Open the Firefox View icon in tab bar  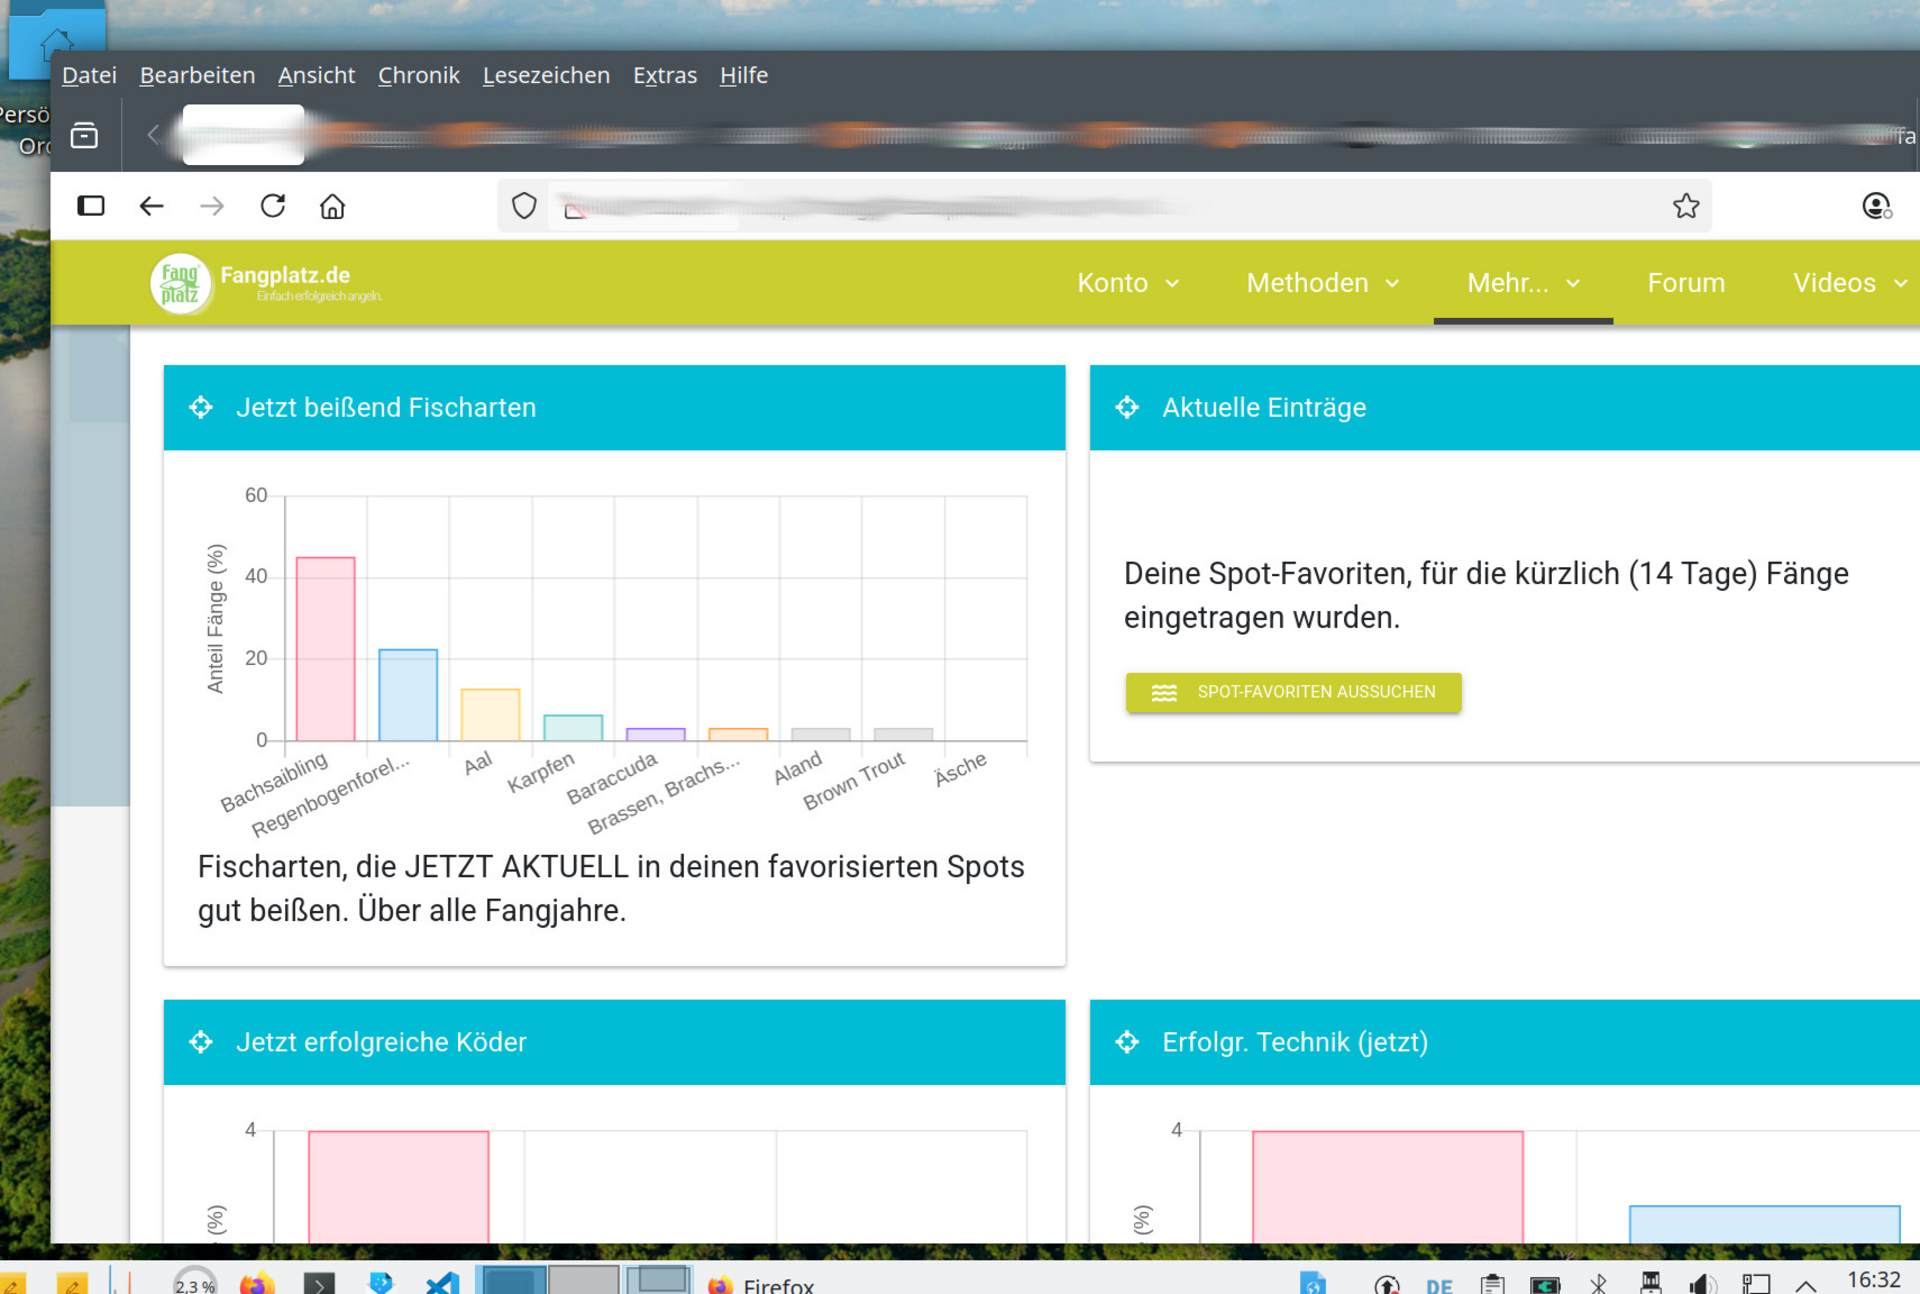coord(84,135)
